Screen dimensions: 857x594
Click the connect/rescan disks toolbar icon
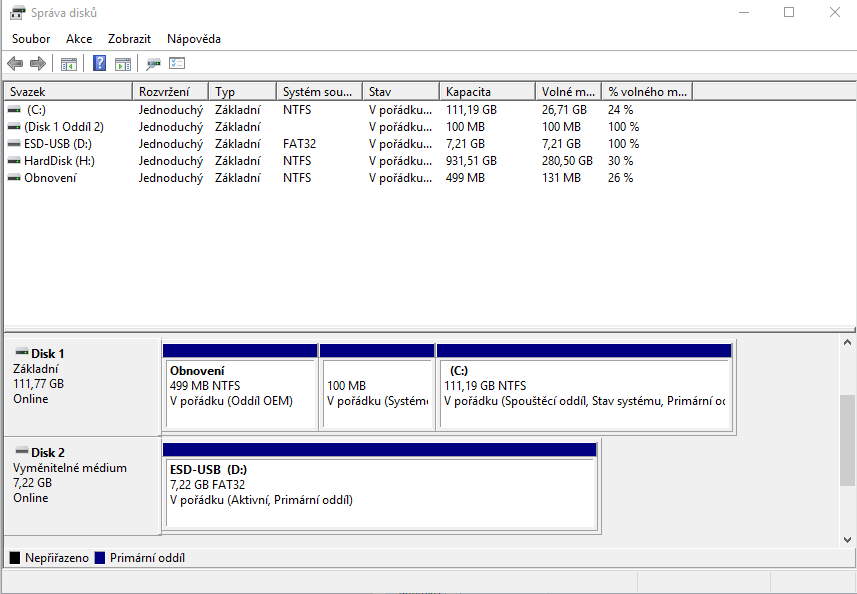[154, 64]
